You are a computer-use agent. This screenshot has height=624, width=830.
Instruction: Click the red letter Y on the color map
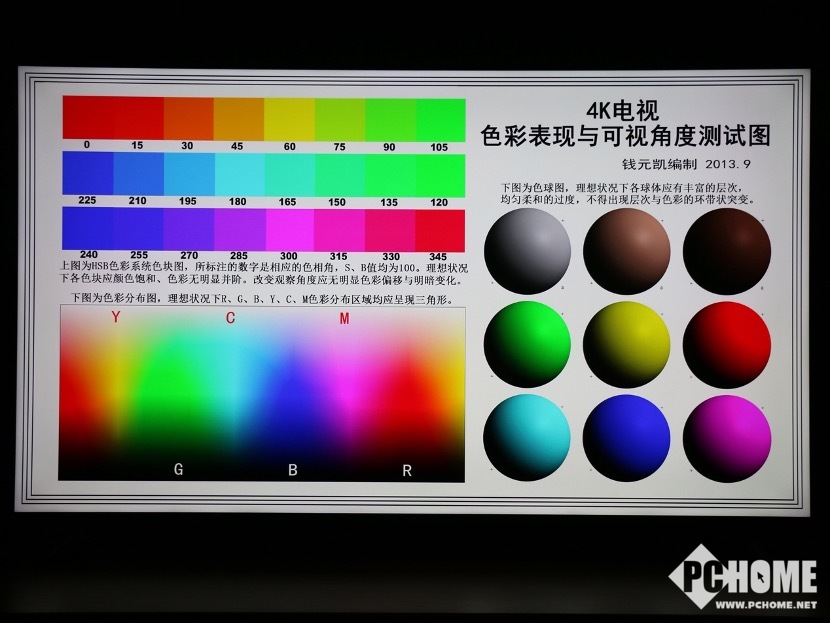(116, 317)
